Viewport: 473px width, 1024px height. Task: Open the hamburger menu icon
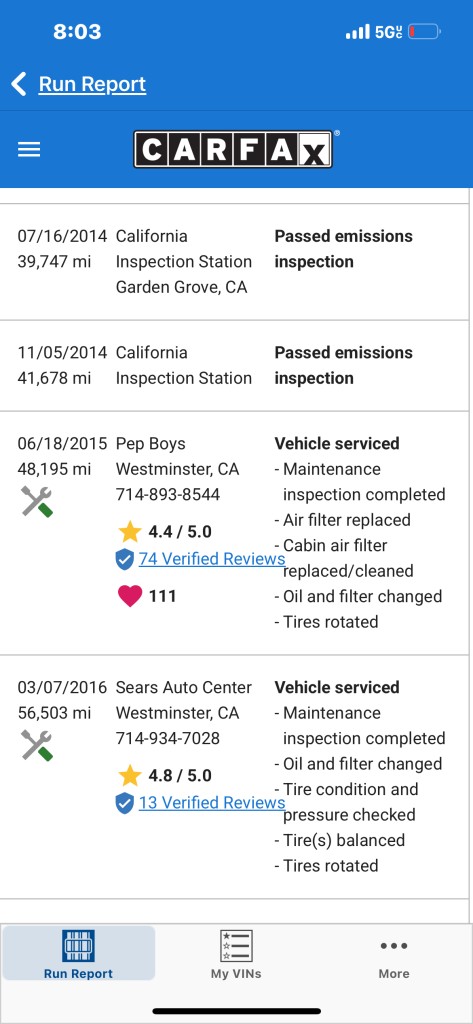tap(29, 150)
